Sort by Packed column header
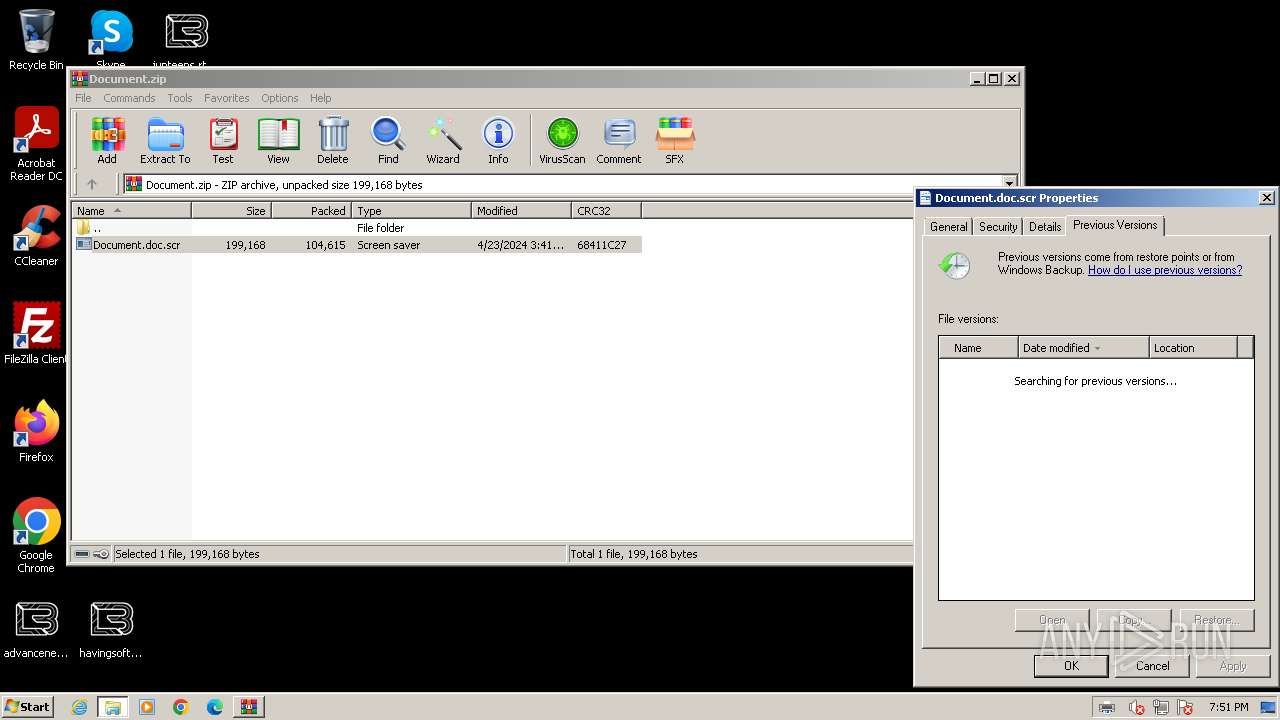 311,211
